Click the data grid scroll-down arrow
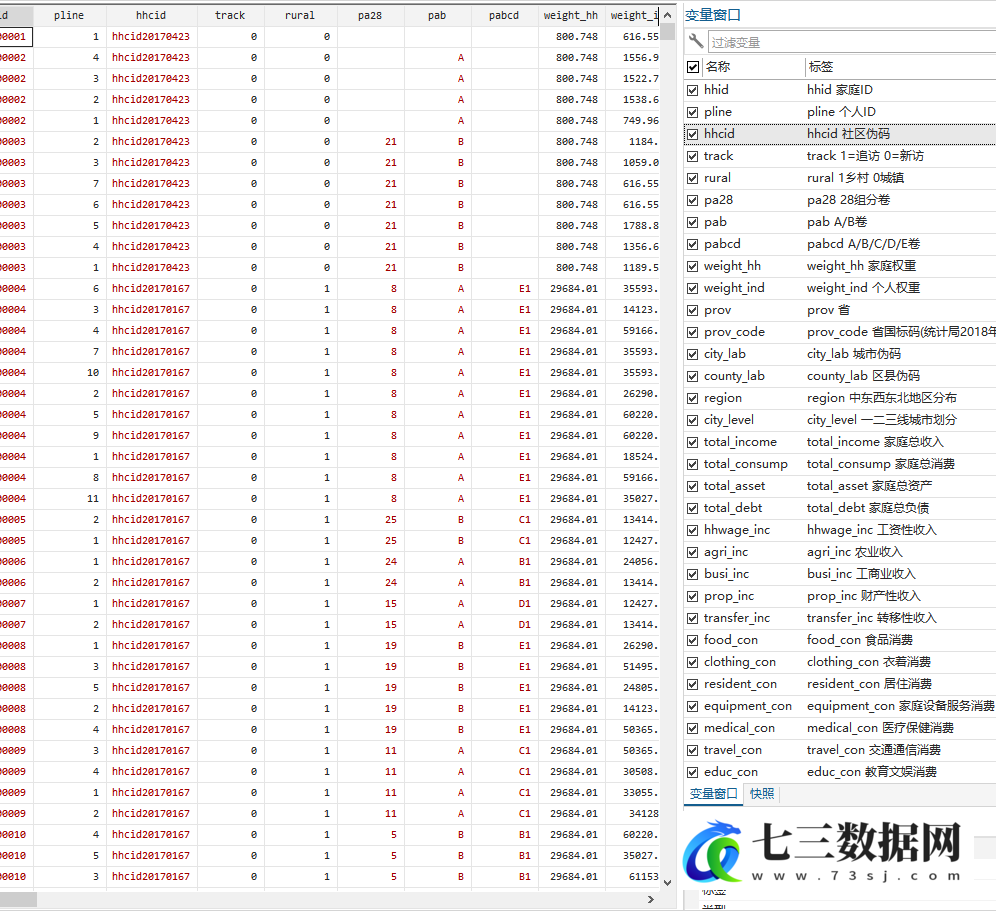The width and height of the screenshot is (996, 911). point(667,882)
